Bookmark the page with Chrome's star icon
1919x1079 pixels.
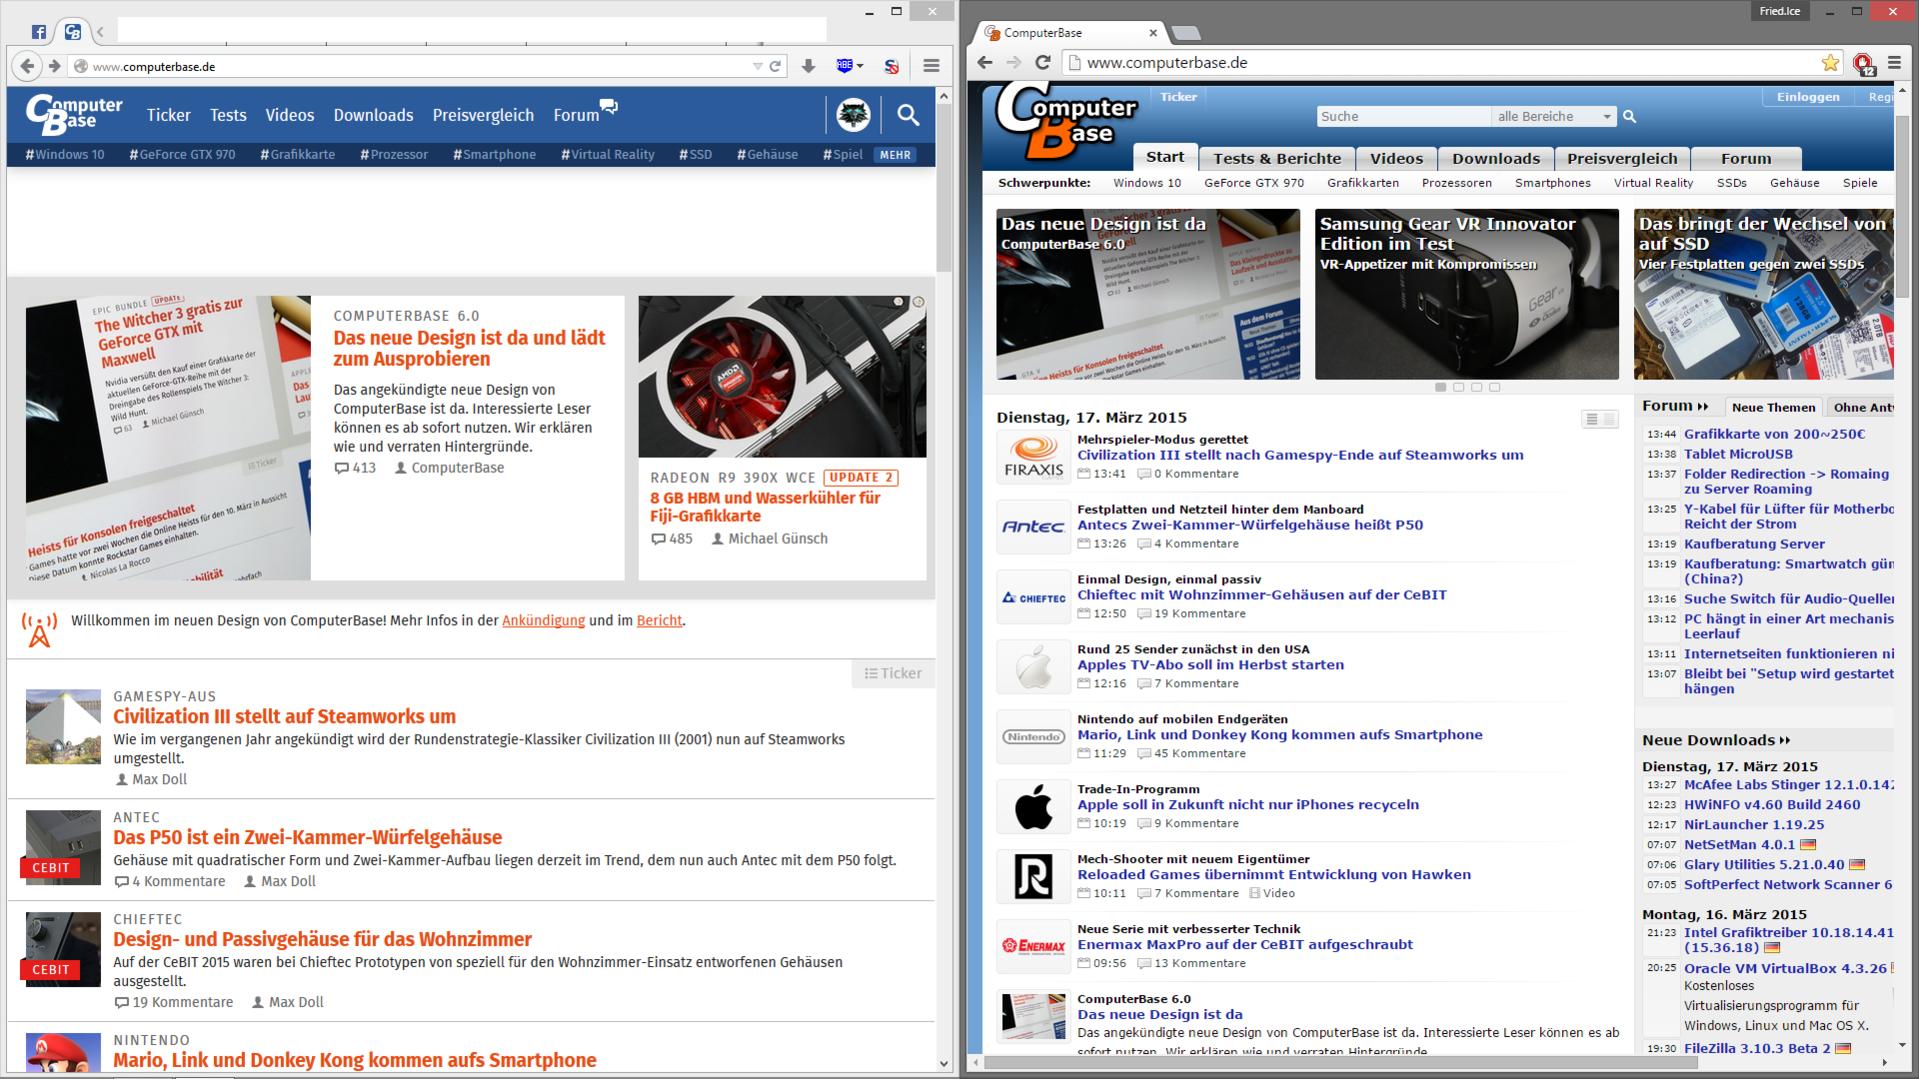point(1830,62)
